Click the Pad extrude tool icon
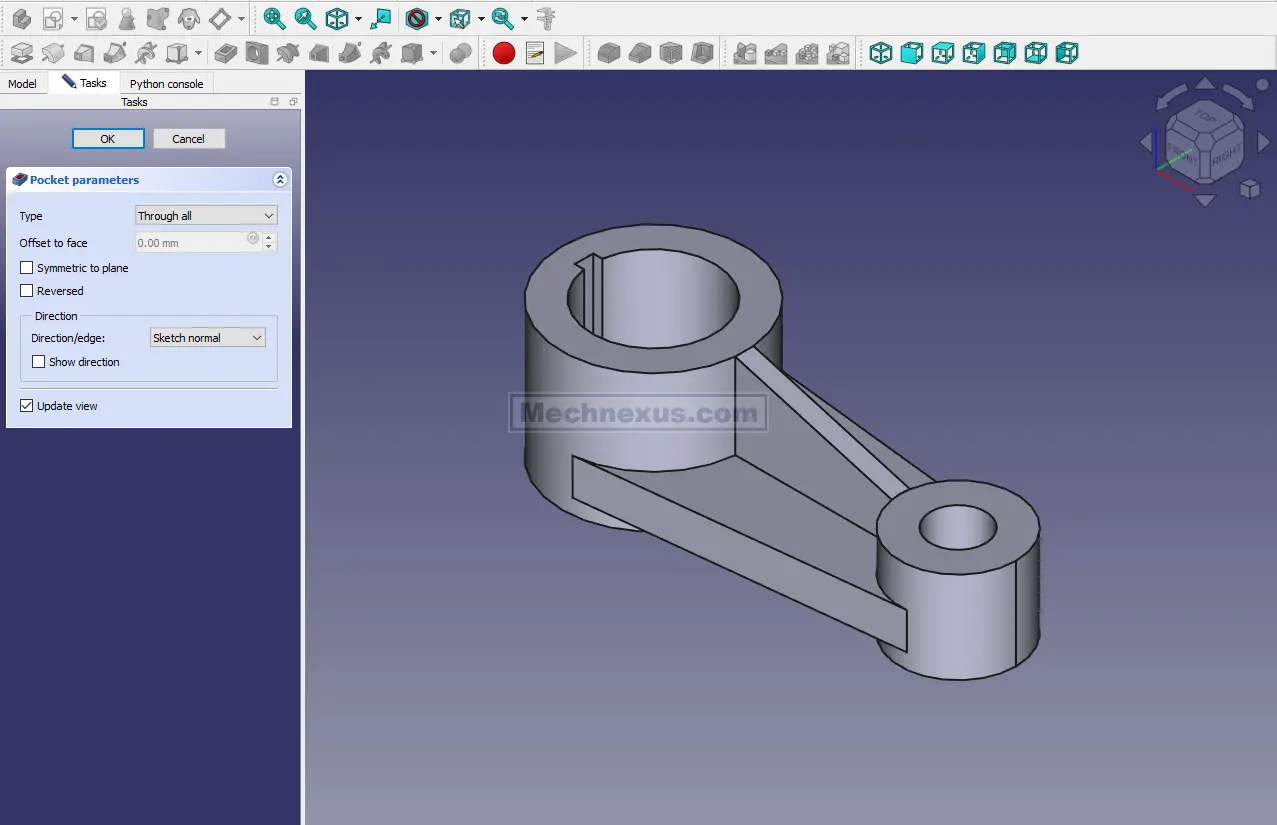This screenshot has height=825, width=1277. (x=22, y=53)
